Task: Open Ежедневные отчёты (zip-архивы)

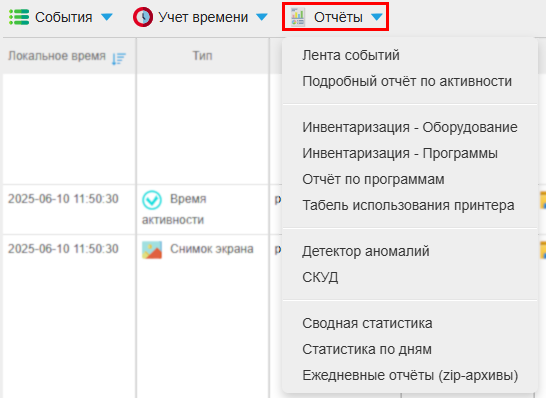Action: 410,375
